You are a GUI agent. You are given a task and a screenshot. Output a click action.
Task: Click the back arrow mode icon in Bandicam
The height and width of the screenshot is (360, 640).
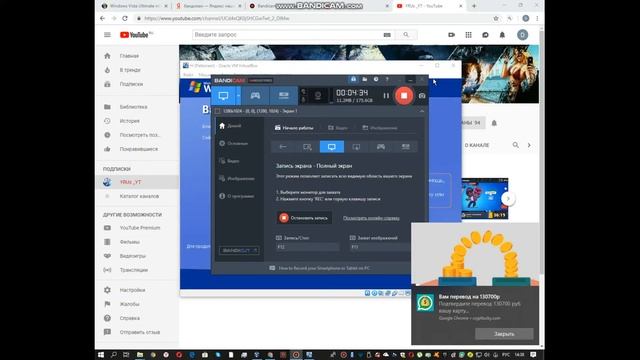[x=283, y=147]
